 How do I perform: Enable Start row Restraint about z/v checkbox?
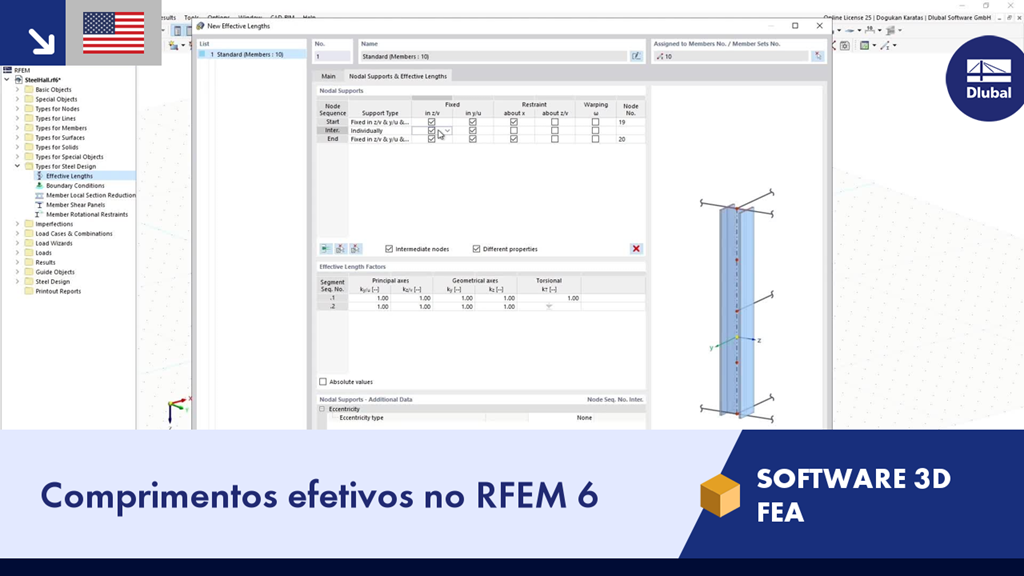point(554,122)
